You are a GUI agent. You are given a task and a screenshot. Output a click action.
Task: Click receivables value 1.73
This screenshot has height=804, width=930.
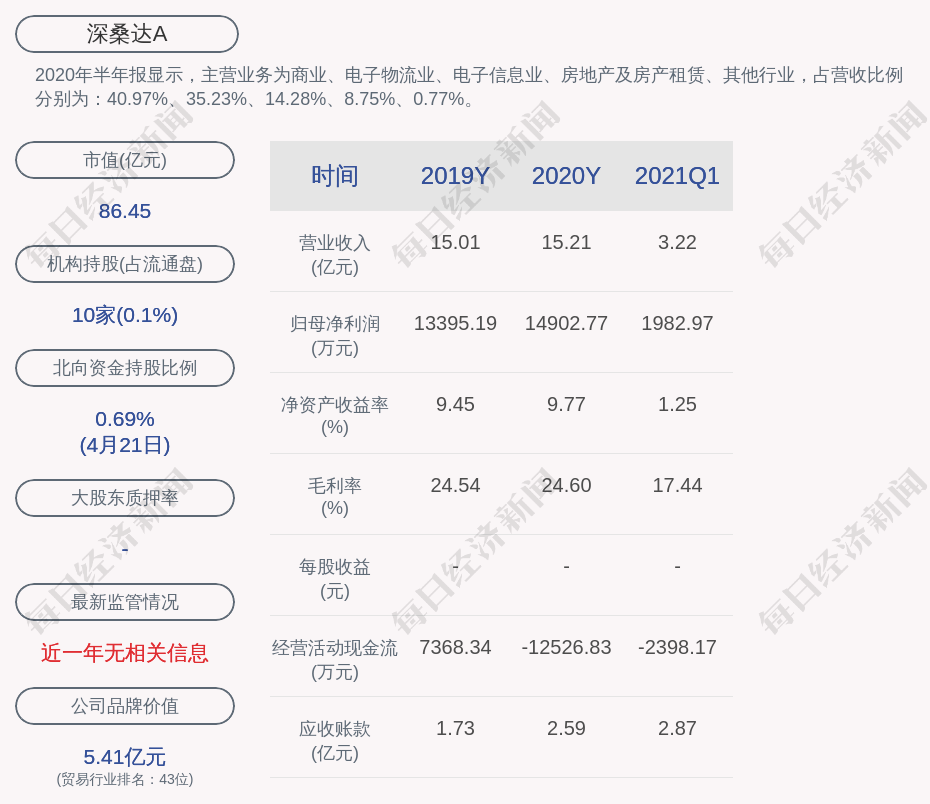tap(455, 728)
